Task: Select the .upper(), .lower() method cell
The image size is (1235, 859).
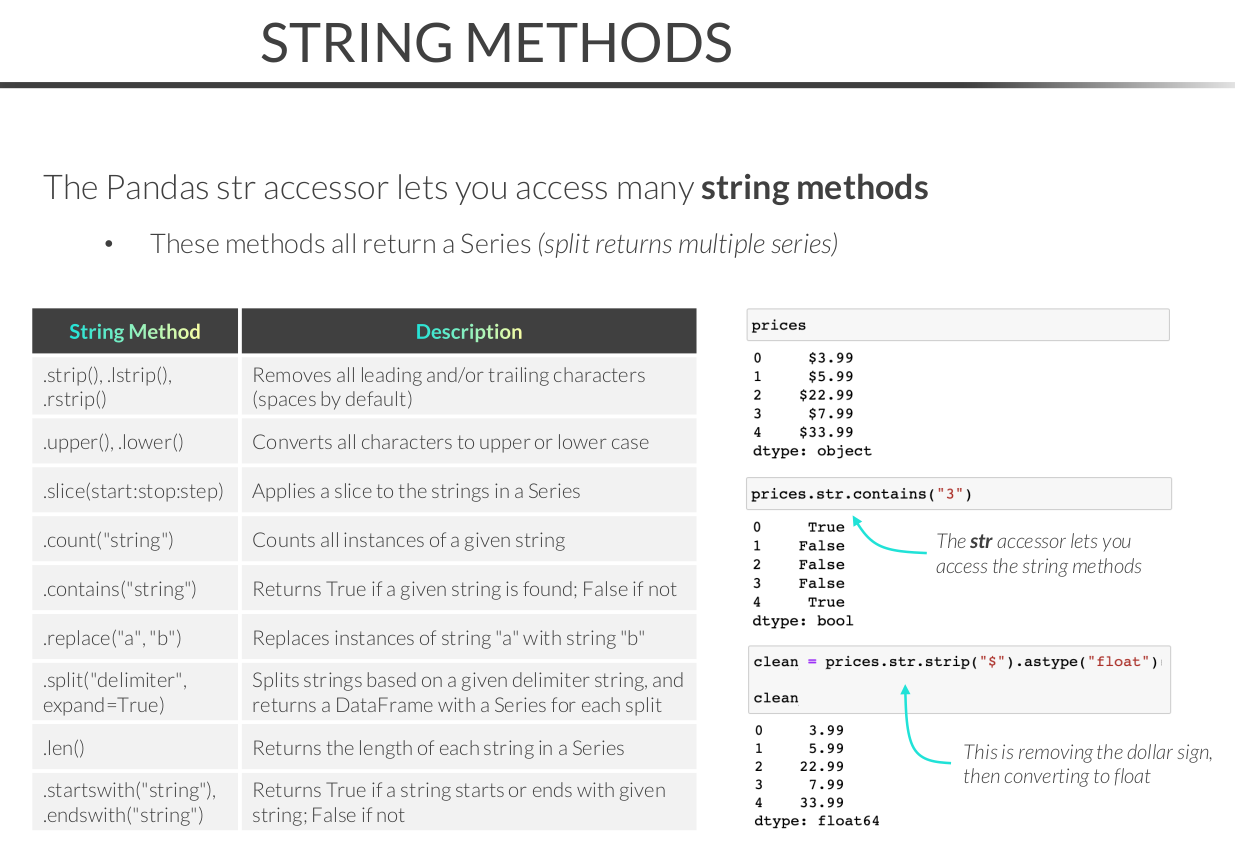Action: point(135,442)
